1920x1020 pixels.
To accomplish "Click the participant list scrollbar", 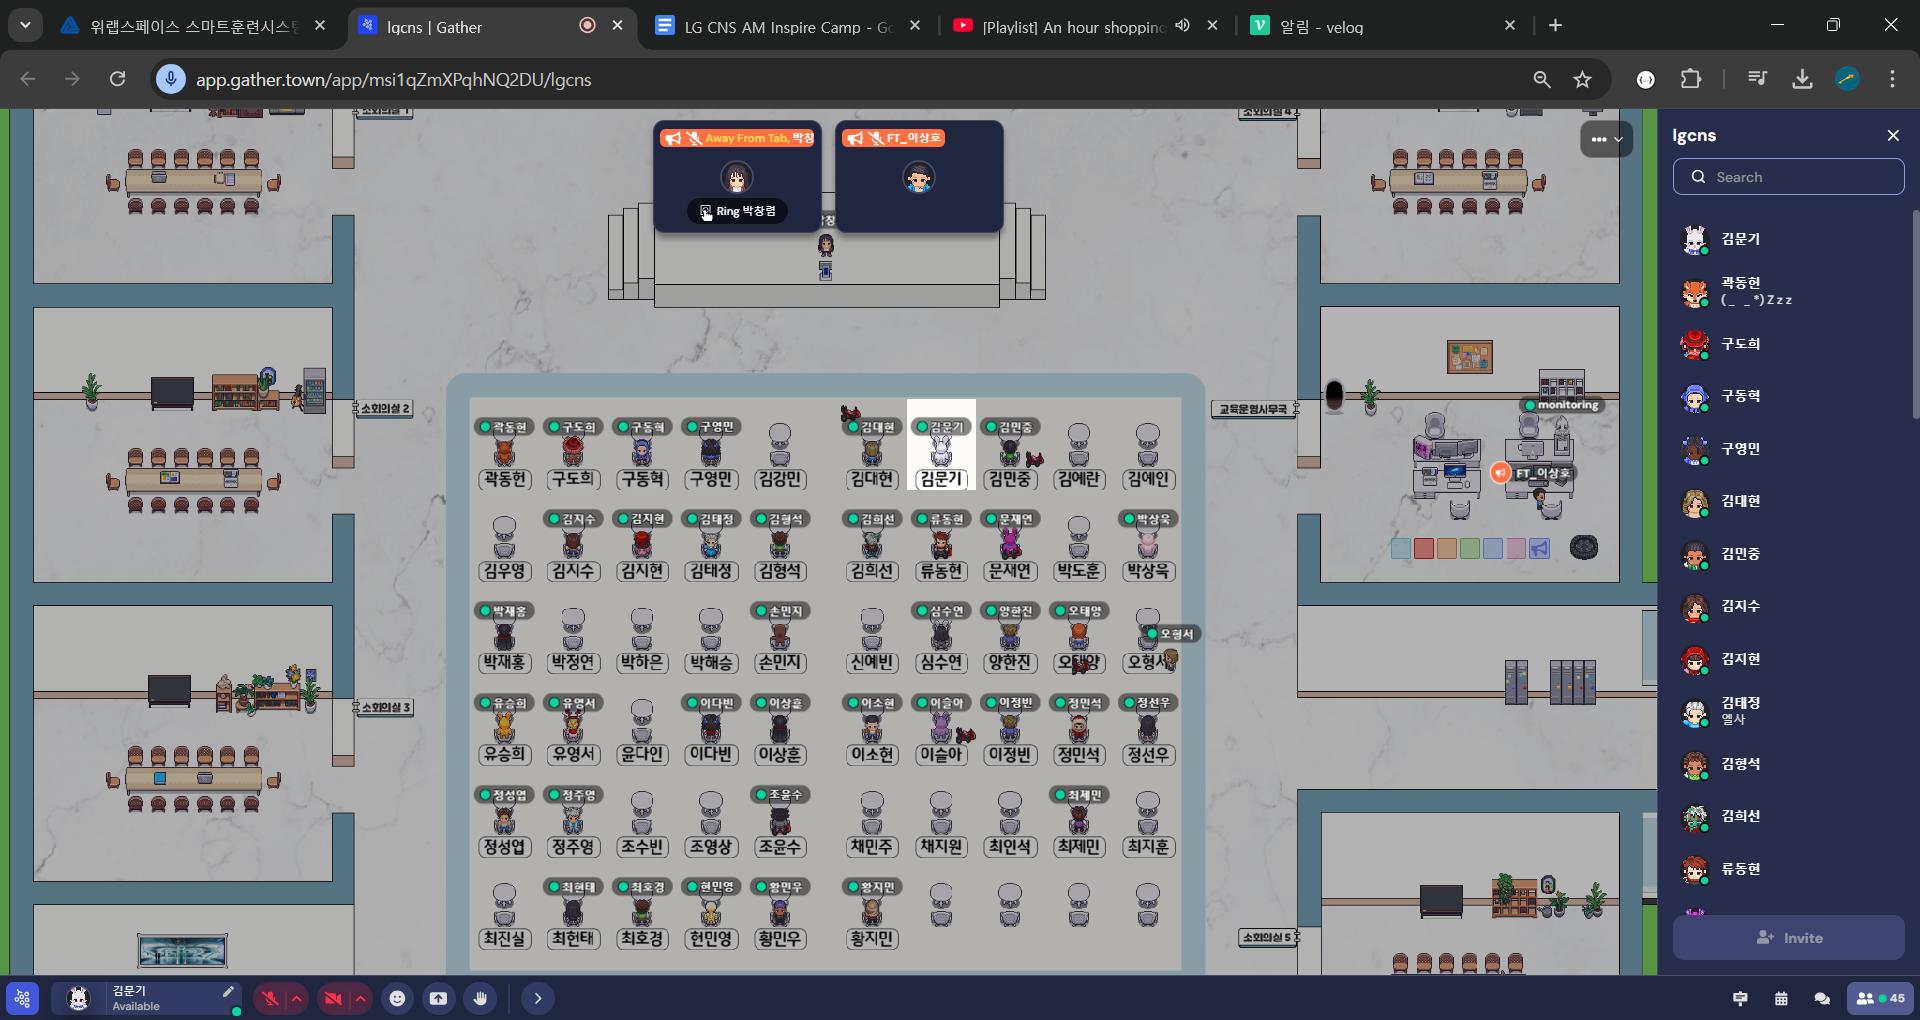I will tap(1915, 314).
